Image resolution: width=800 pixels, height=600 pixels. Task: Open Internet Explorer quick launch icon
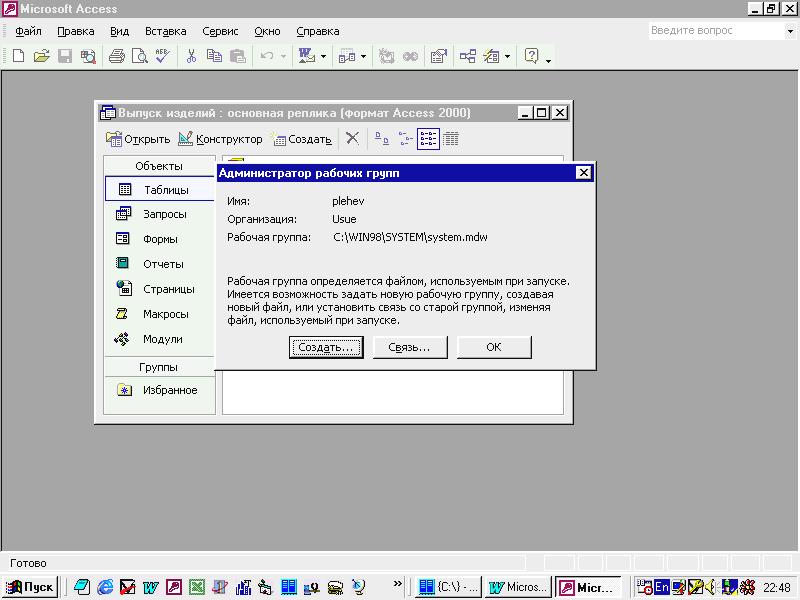[x=105, y=587]
